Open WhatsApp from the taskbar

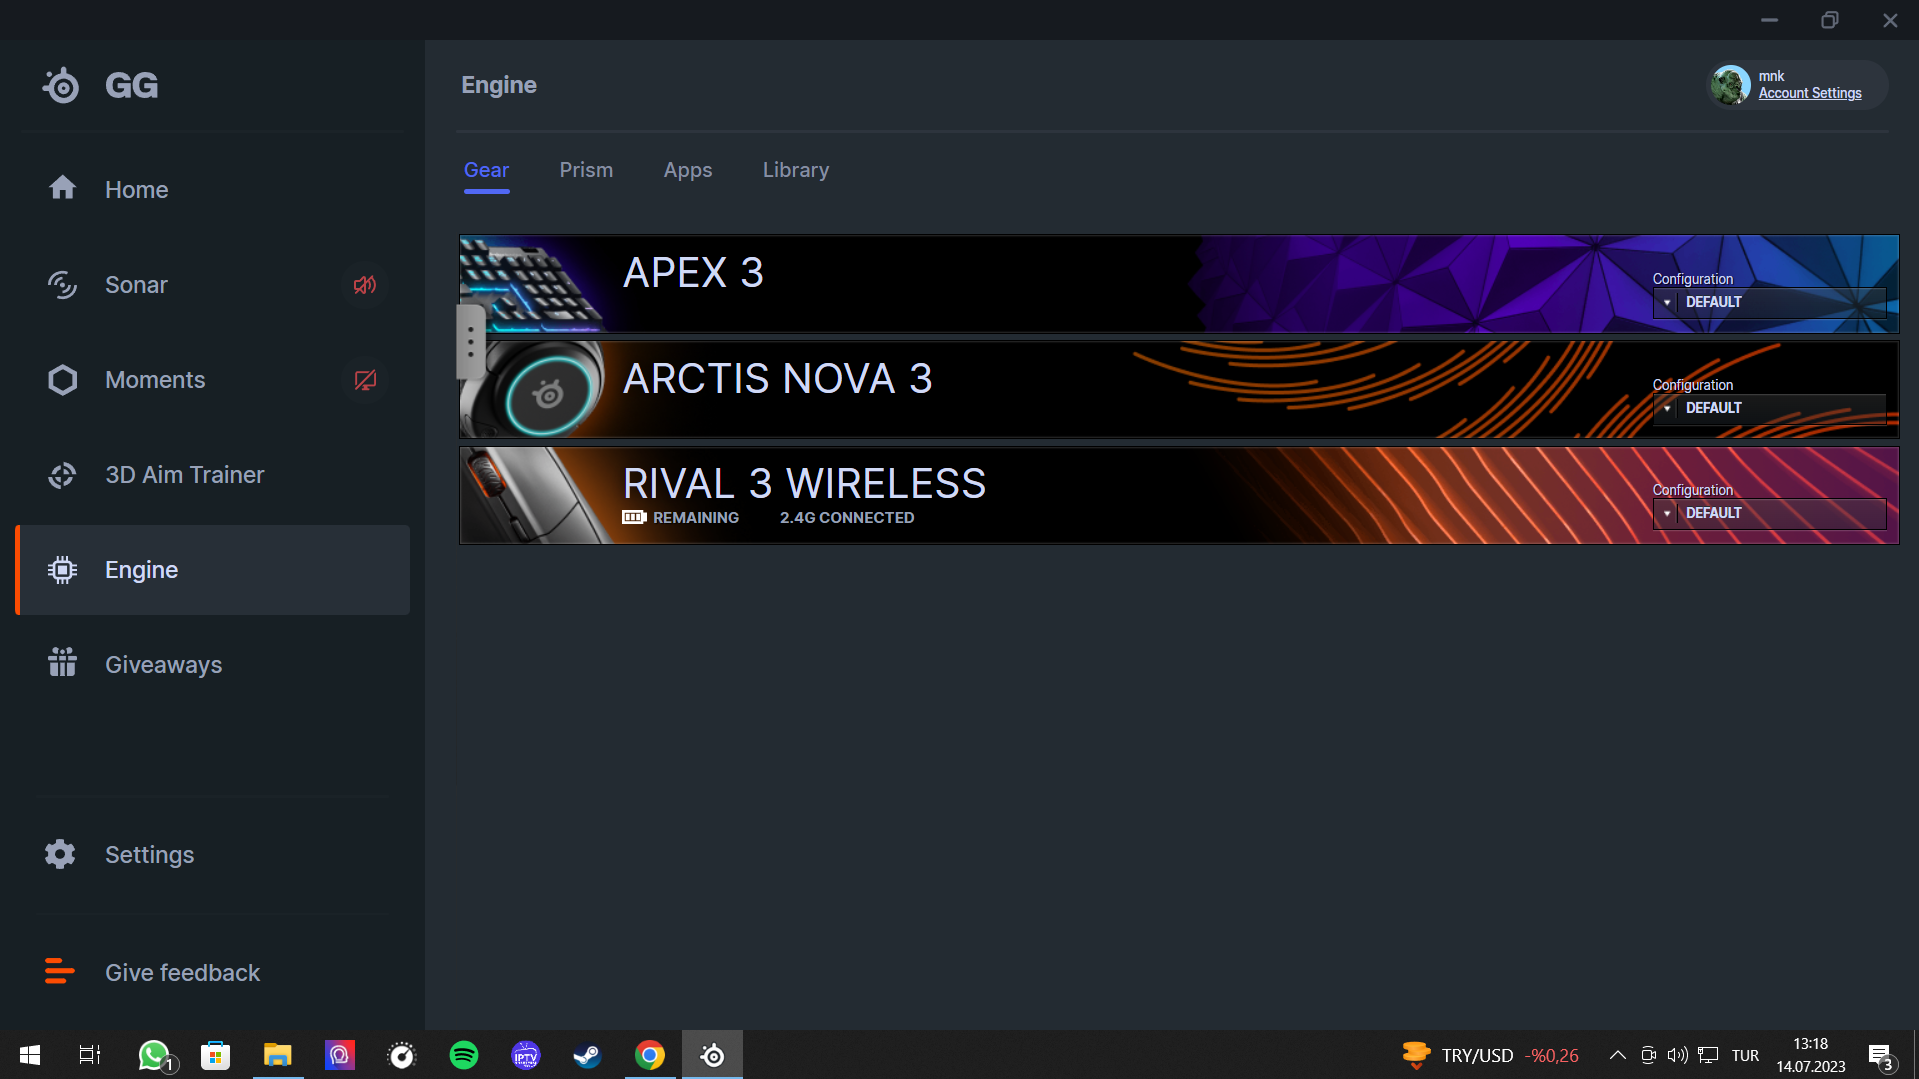155,1055
